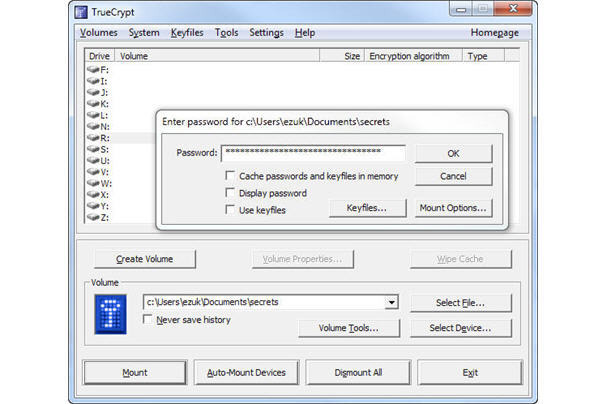Select drive X: icon in list

(x=93, y=194)
